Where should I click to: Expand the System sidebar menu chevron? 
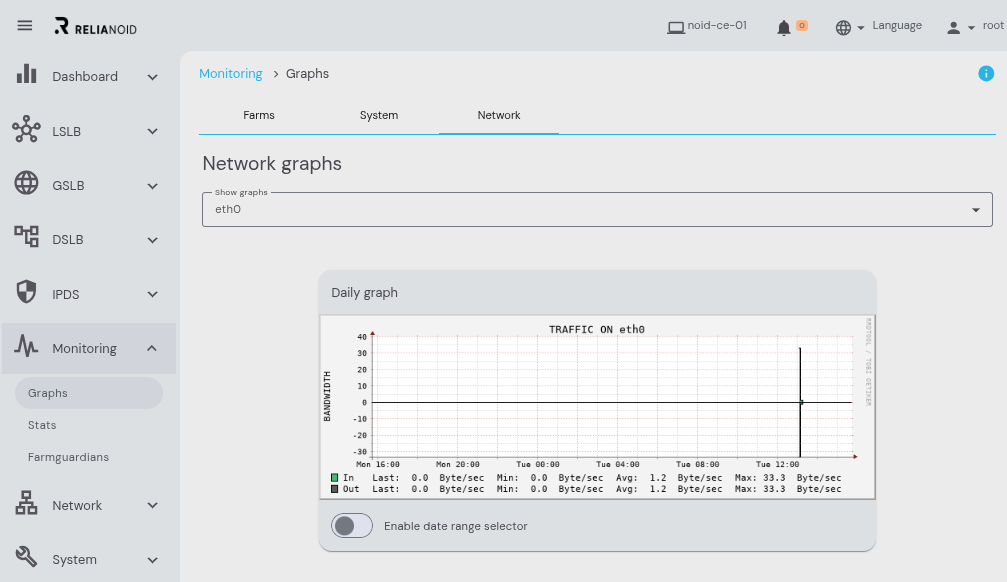pos(152,560)
